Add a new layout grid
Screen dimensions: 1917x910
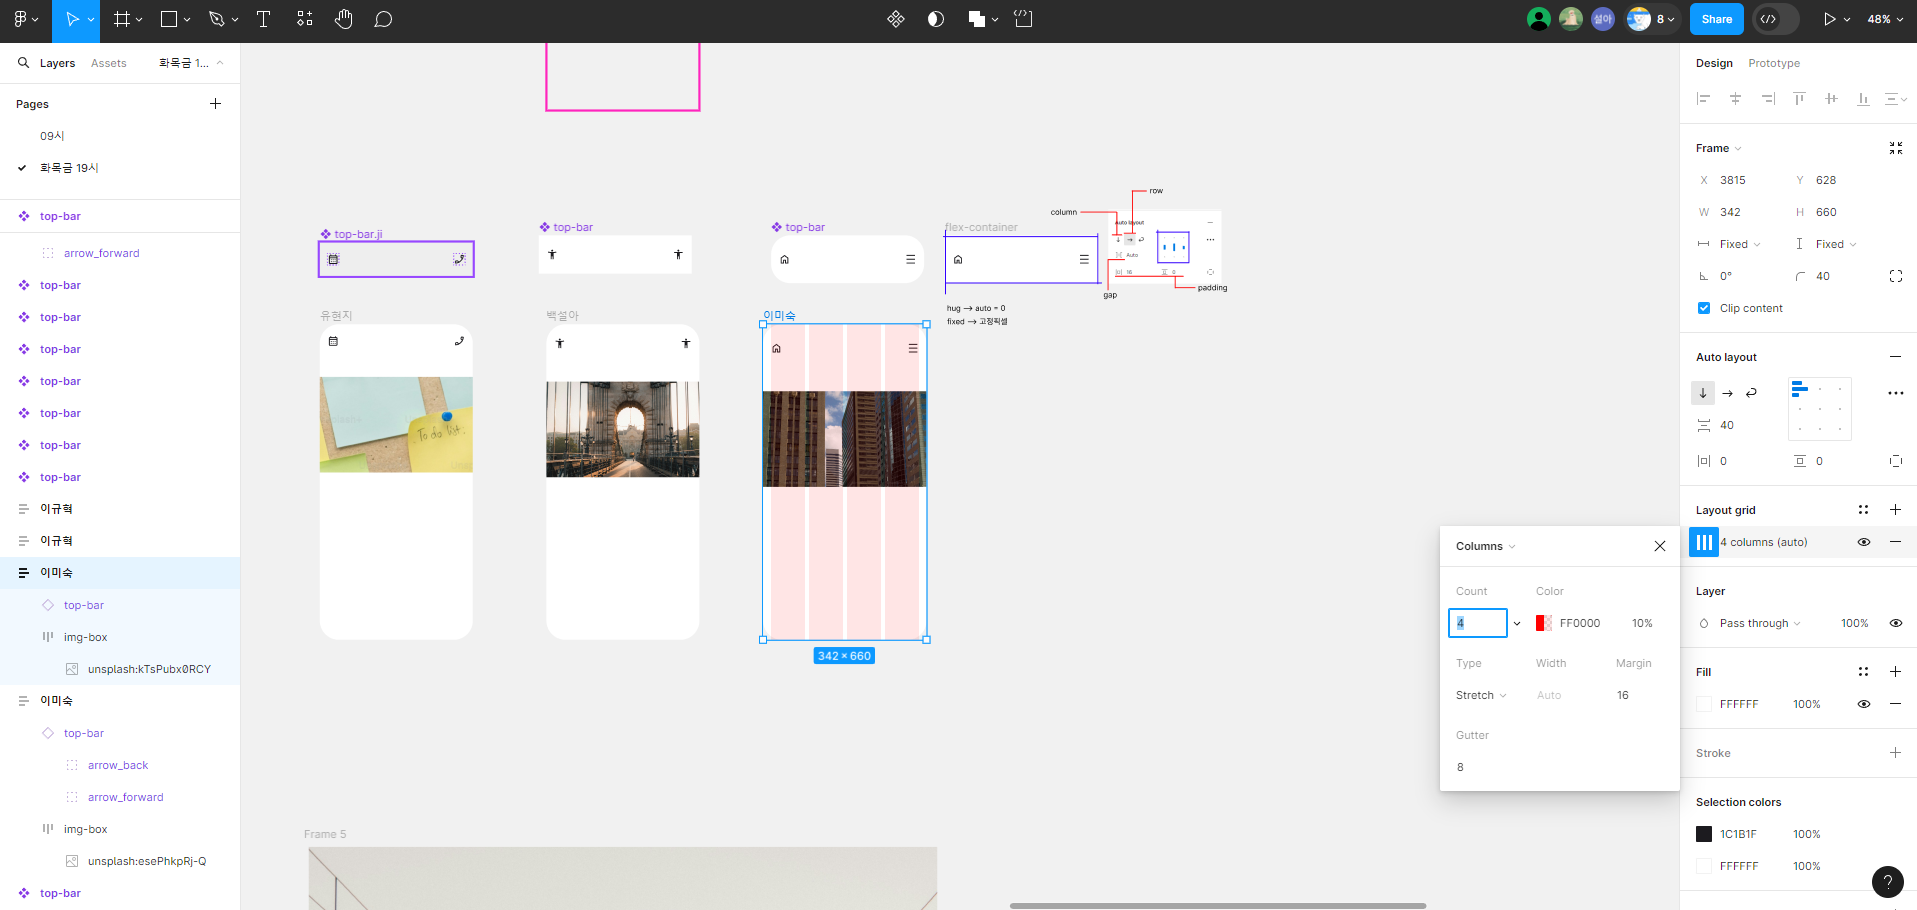[x=1895, y=510]
